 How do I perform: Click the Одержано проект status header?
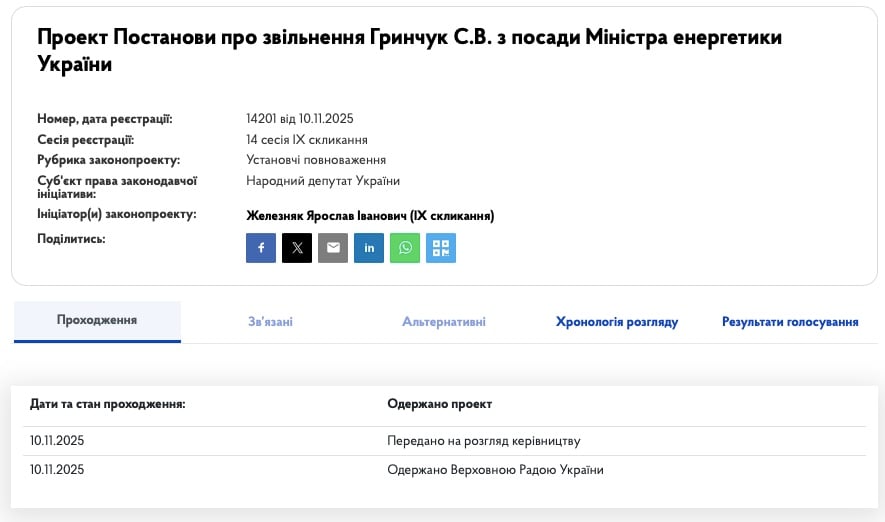tap(440, 404)
